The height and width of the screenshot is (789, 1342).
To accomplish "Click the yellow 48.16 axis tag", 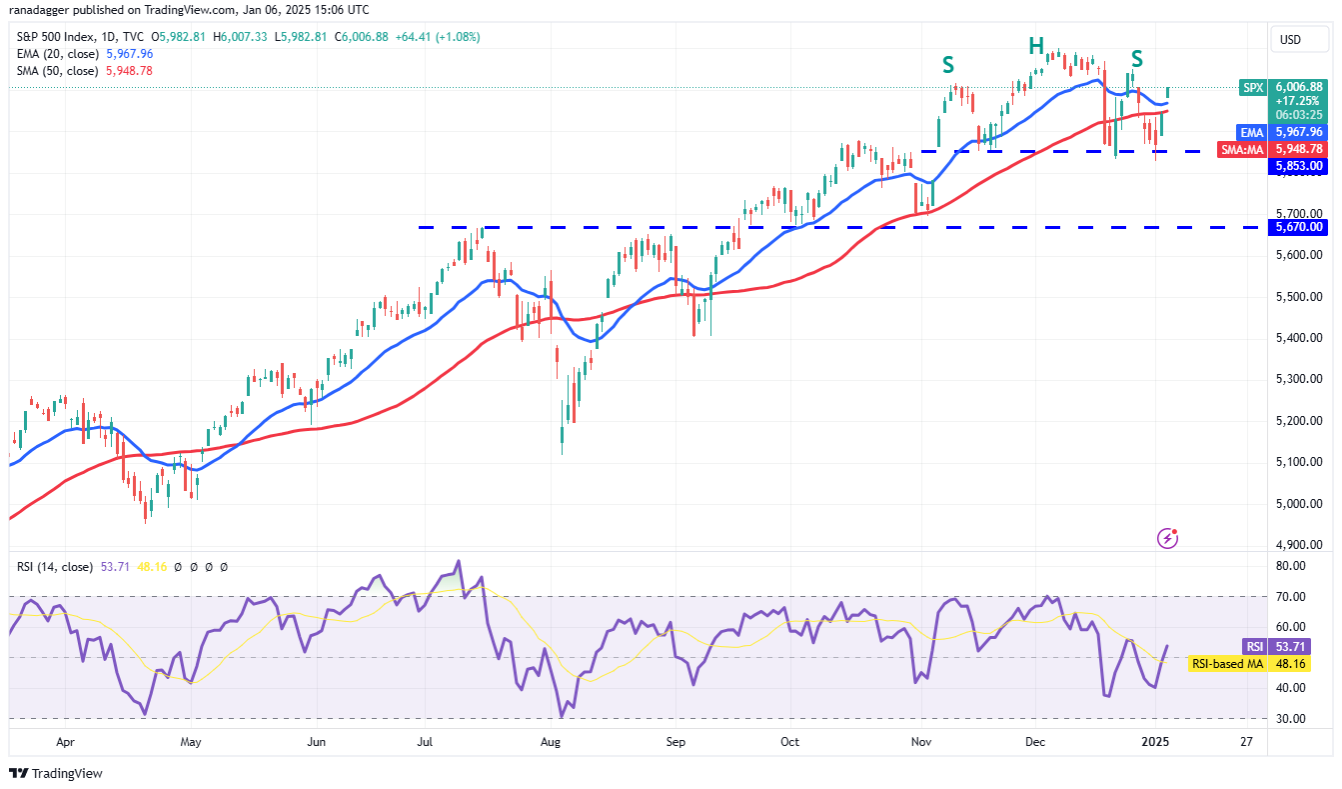I will click(1289, 663).
